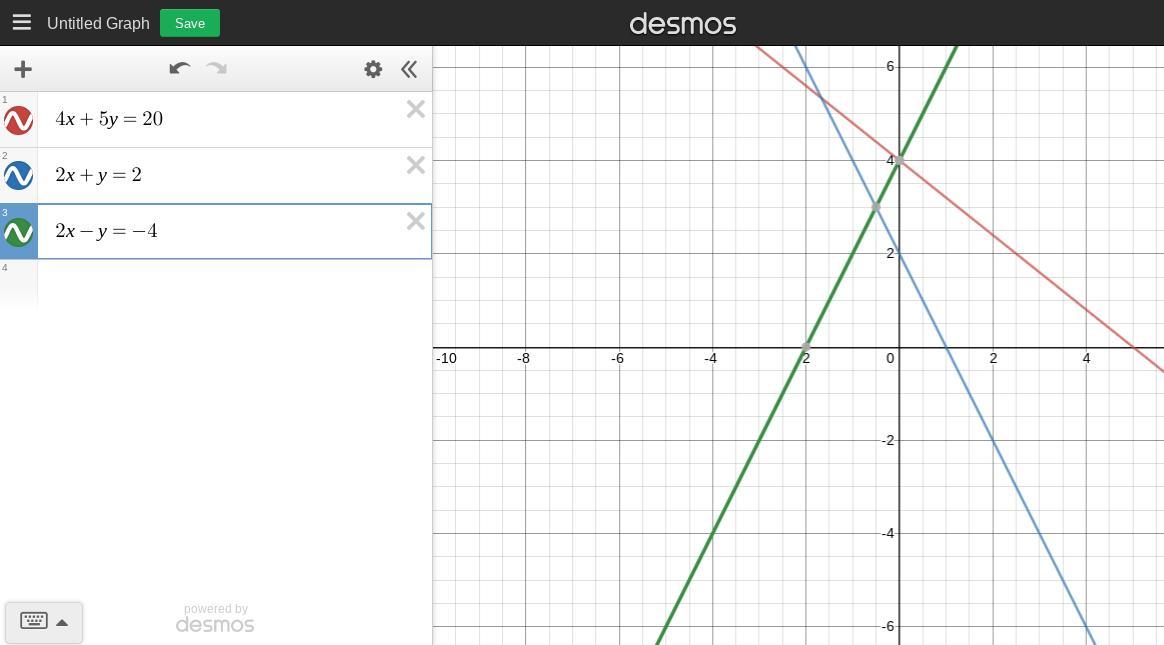This screenshot has width=1164, height=645.
Task: Toggle visibility of the blue 2x+y=2 line
Action: coord(19,176)
